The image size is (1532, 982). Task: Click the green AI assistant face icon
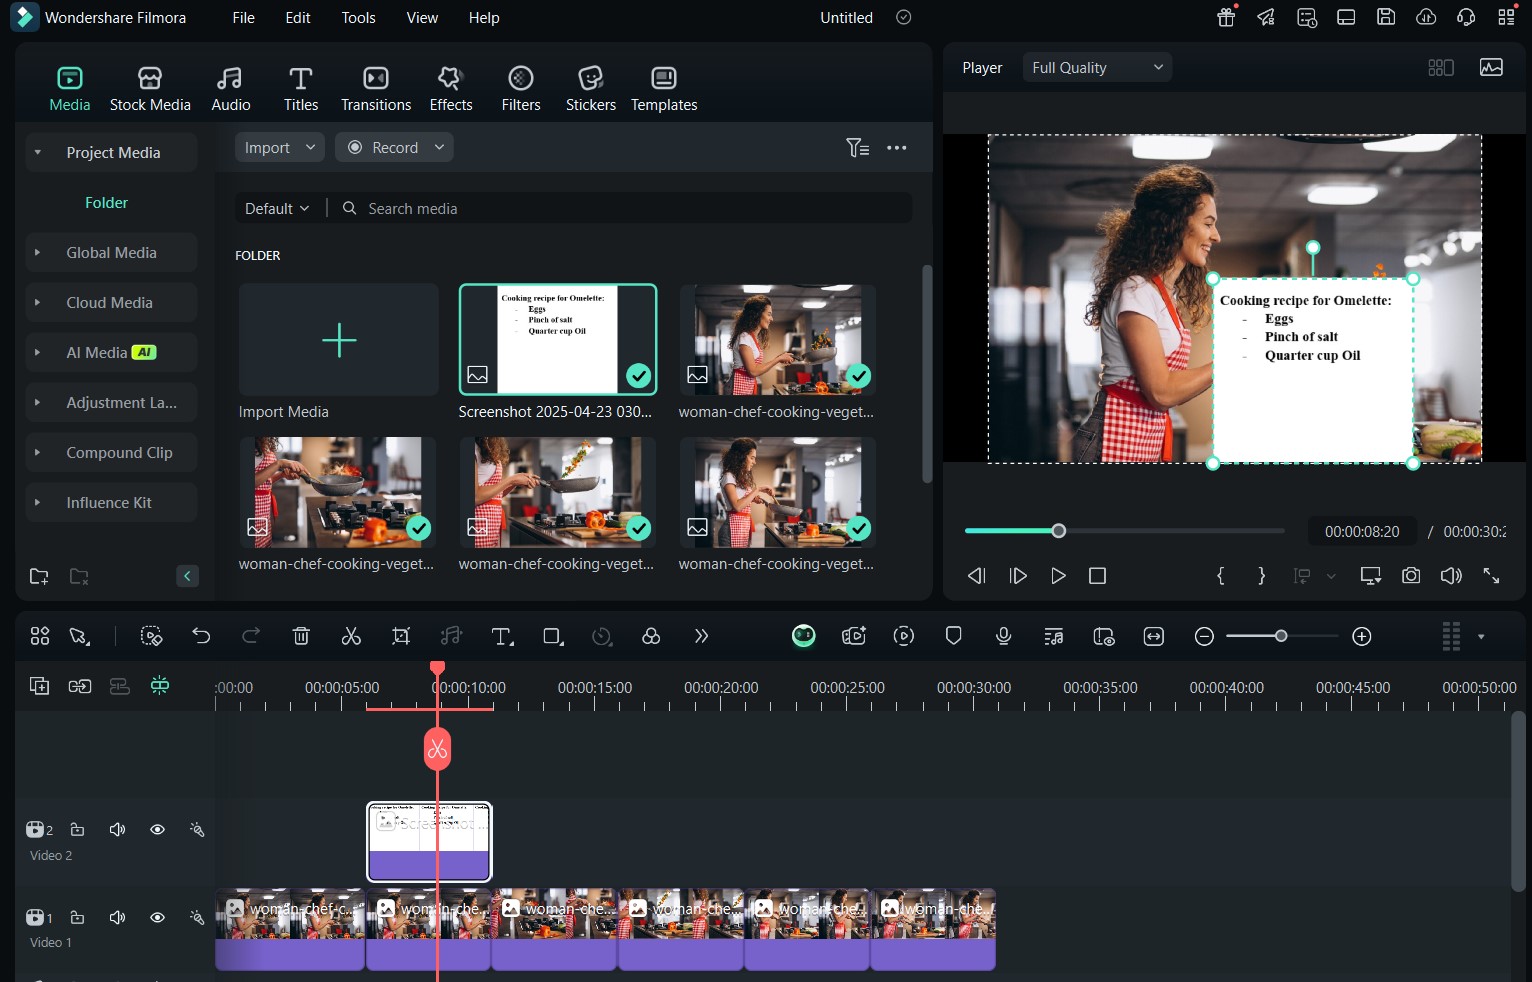pos(804,636)
